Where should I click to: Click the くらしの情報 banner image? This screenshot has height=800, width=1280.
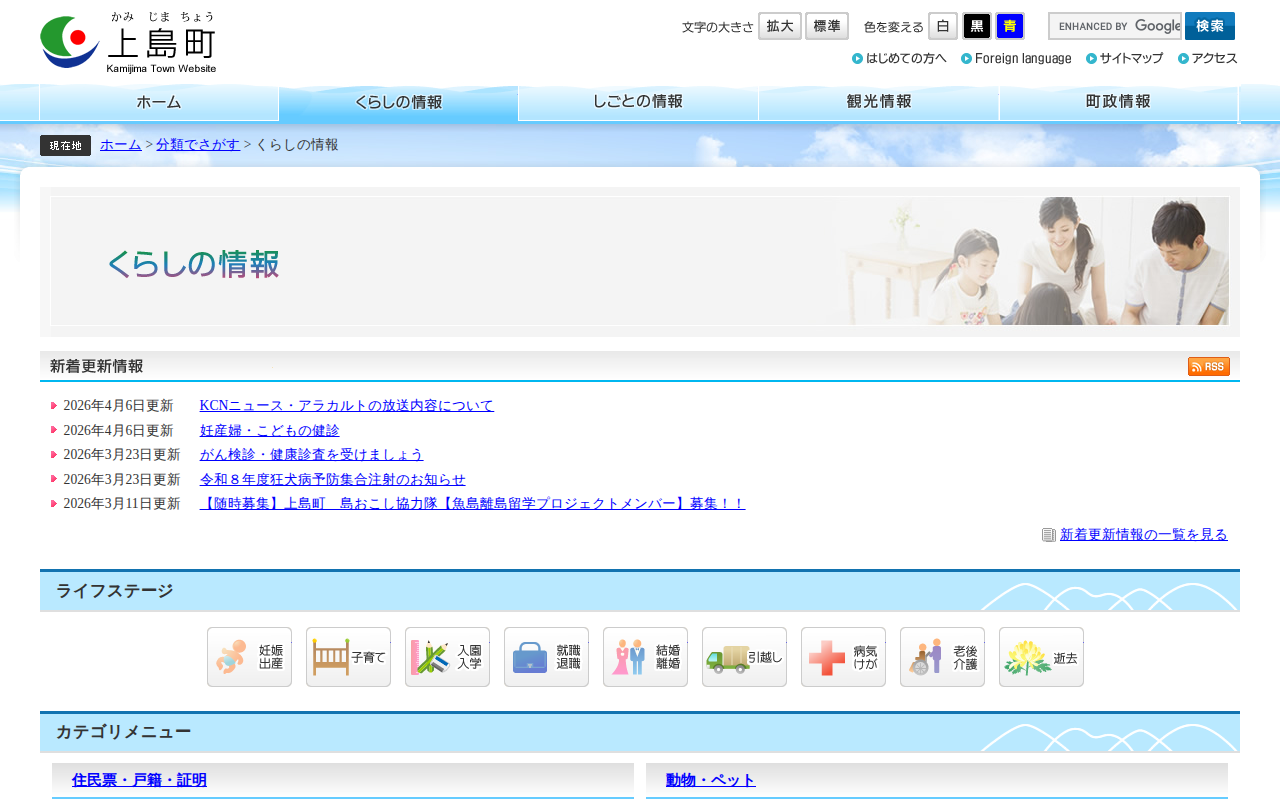coord(640,261)
